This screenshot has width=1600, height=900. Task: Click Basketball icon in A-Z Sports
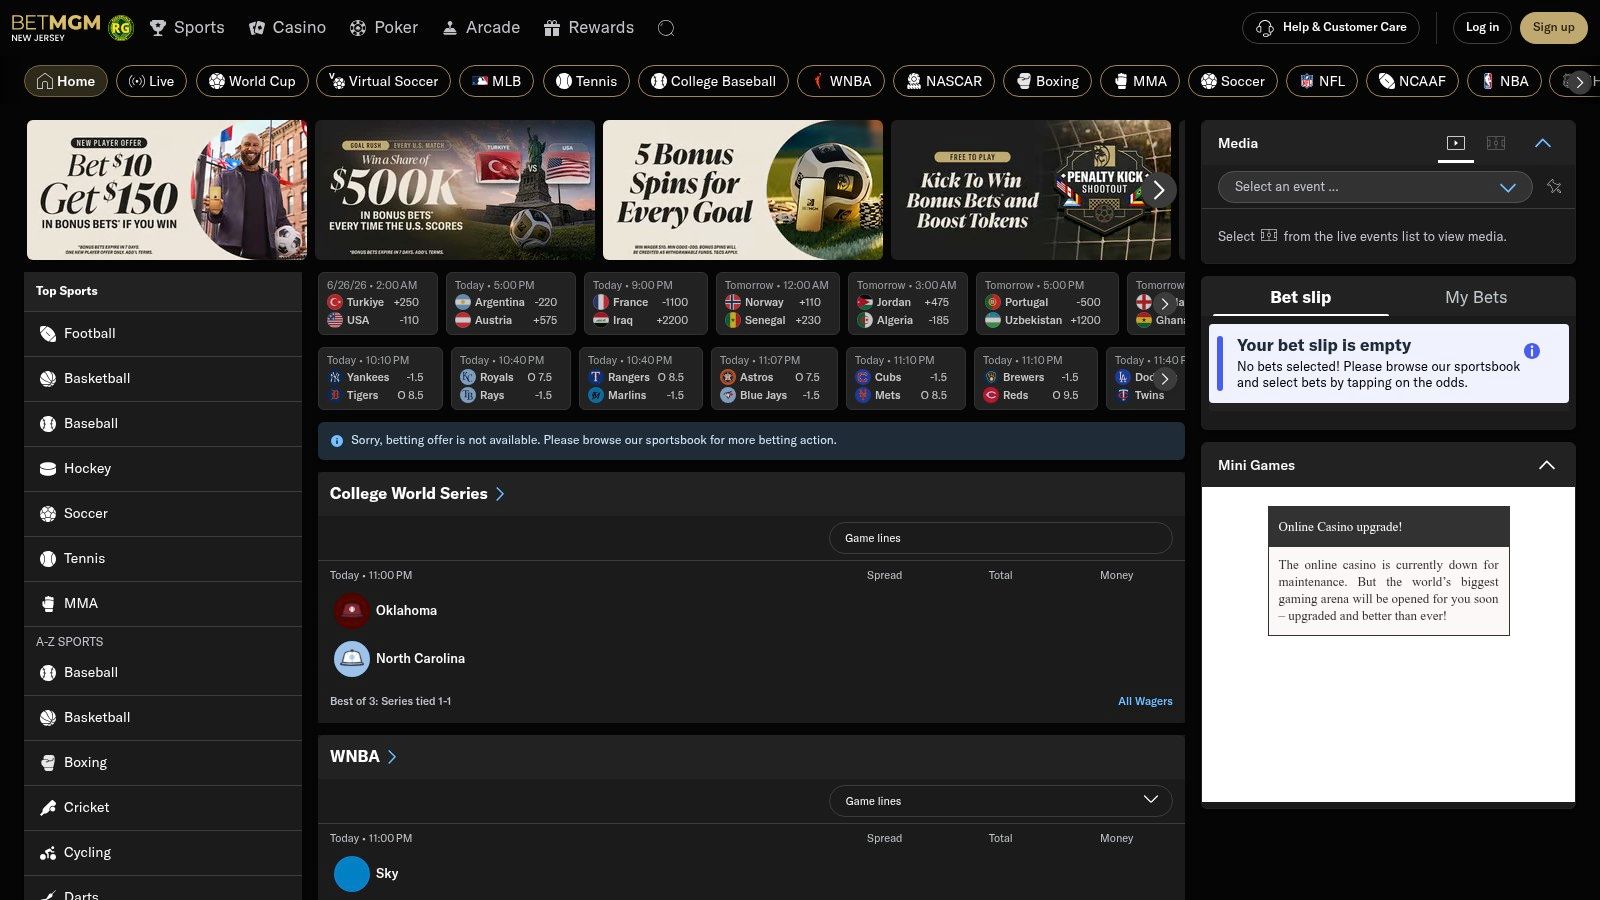pos(47,718)
